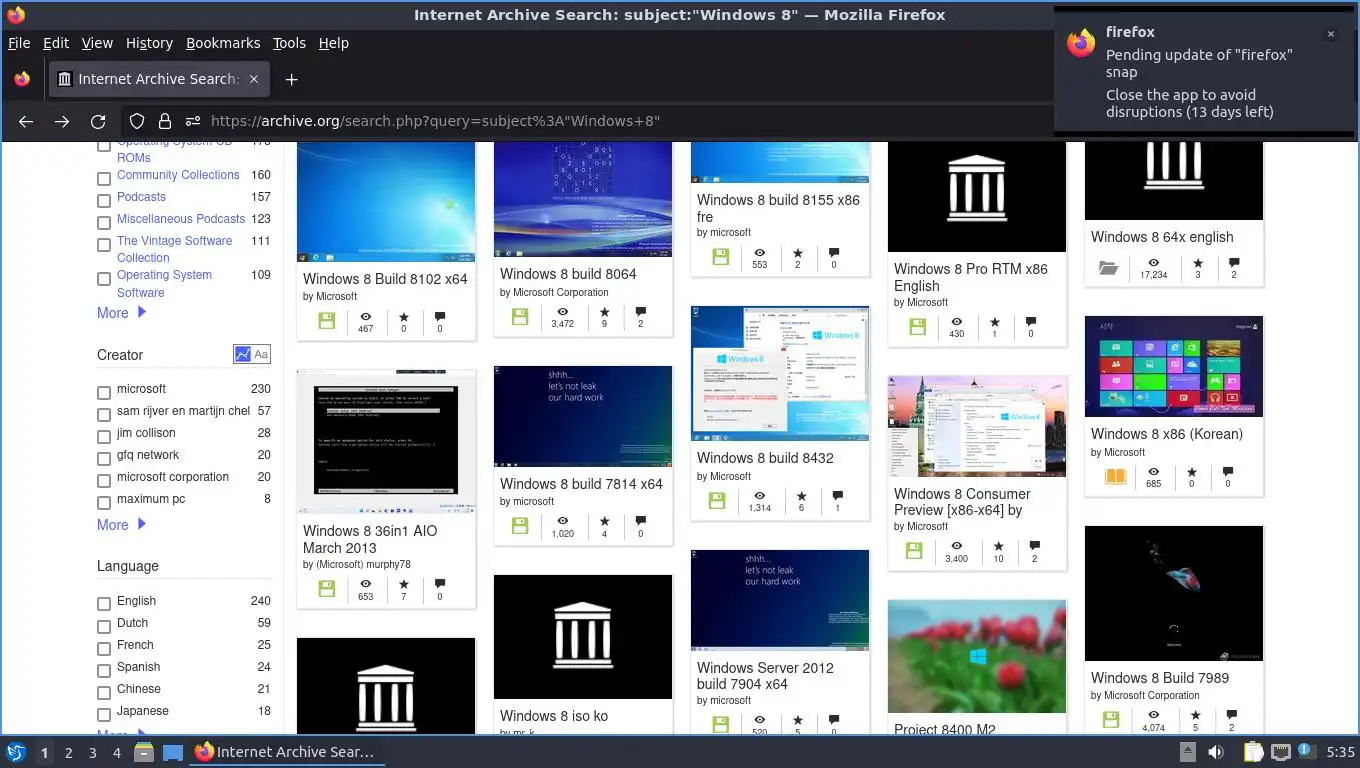Open the Miscellaneous Podcasts collection link
The image size is (1360, 768).
pyautogui.click(x=181, y=219)
